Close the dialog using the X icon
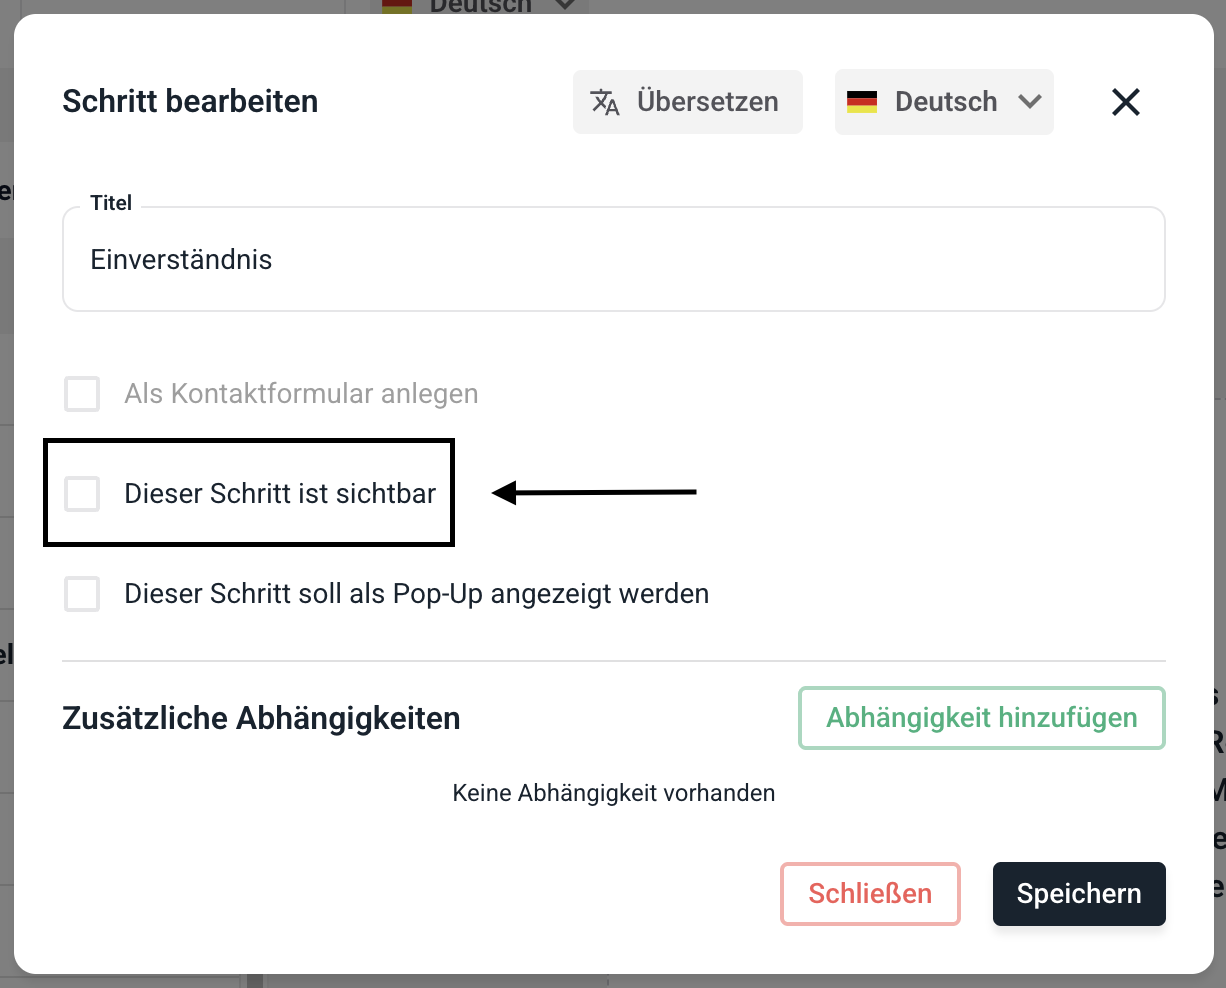The image size is (1226, 988). click(1125, 102)
